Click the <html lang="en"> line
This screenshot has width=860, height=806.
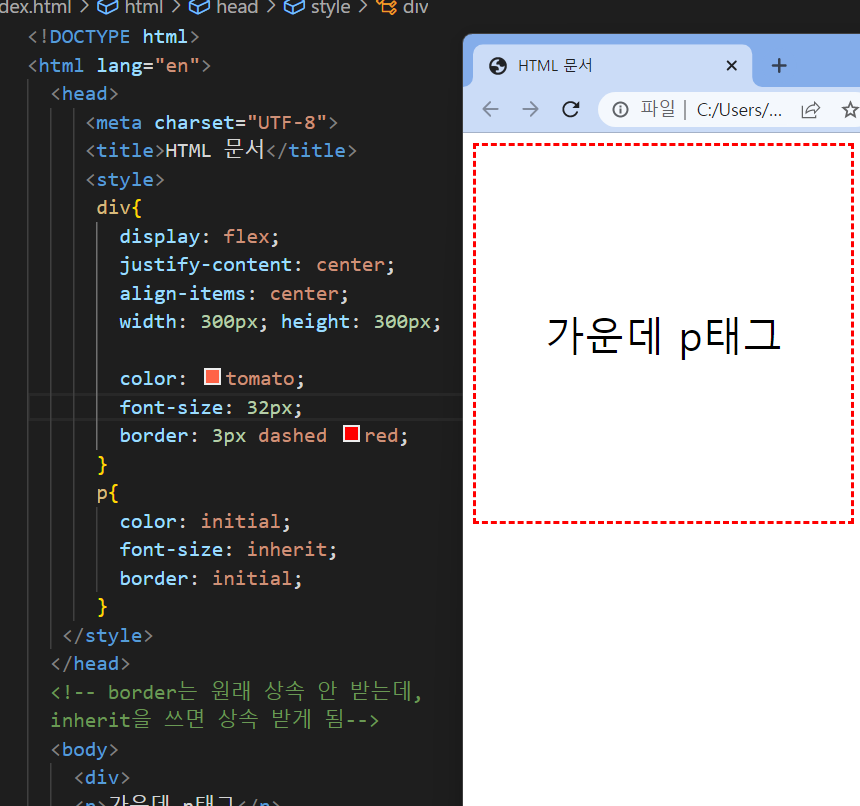click(120, 65)
